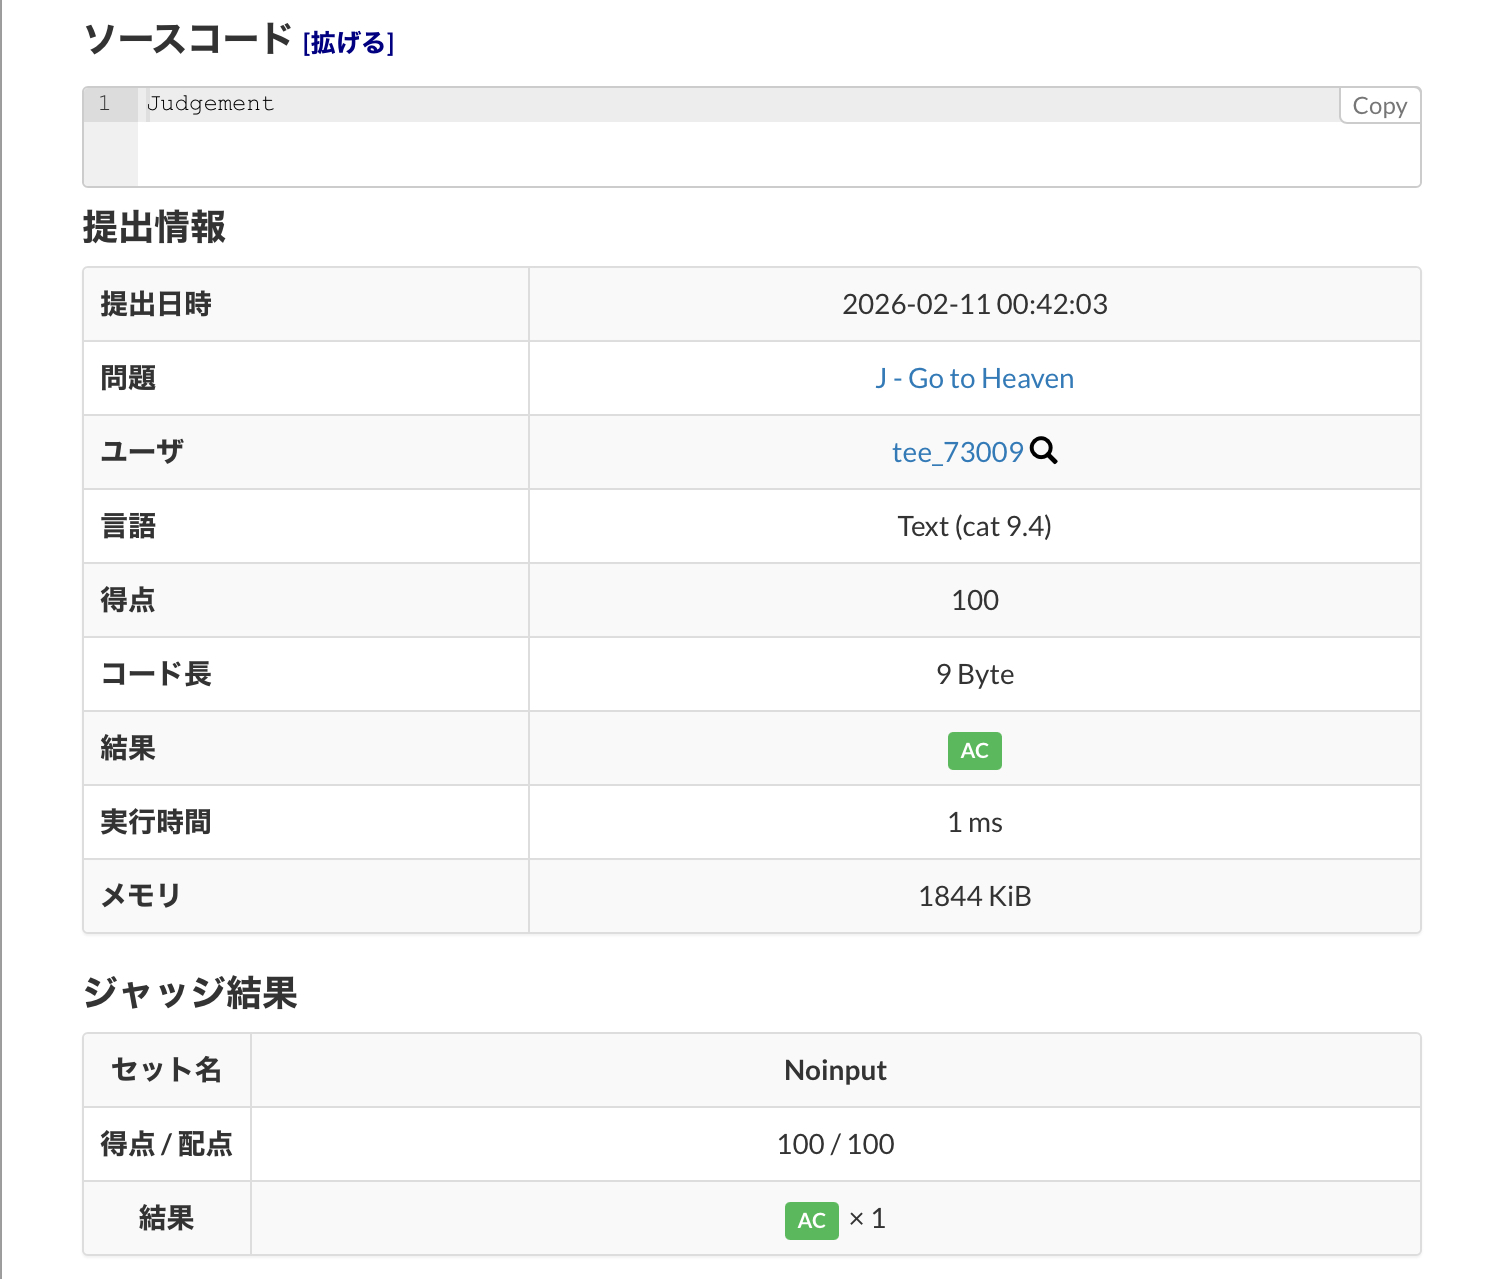Screen dimensions: 1488x1279
Task: Click the execution time value 1 ms
Action: [974, 823]
